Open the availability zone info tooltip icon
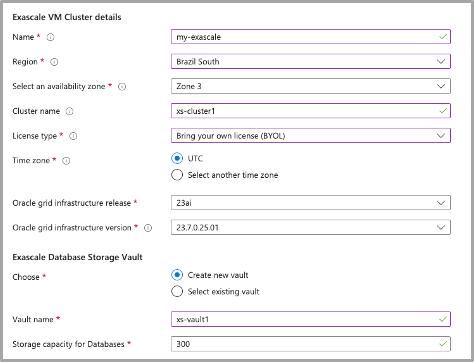Image resolution: width=474 pixels, height=362 pixels. pos(122,87)
